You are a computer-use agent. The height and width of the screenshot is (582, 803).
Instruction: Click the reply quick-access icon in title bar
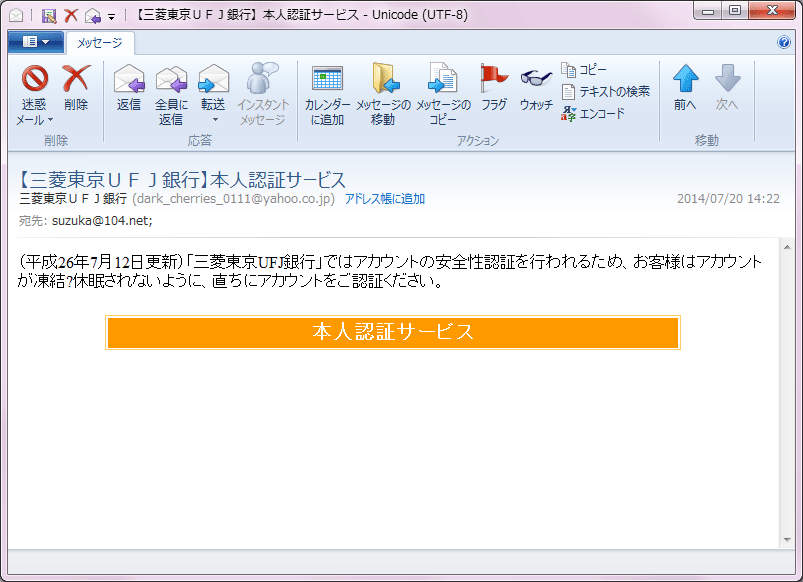93,15
